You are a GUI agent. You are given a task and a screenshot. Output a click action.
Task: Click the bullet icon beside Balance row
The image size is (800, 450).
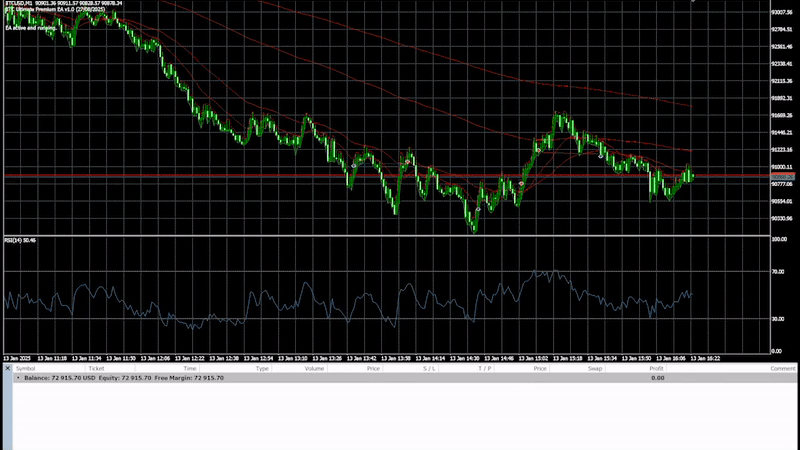coord(17,378)
